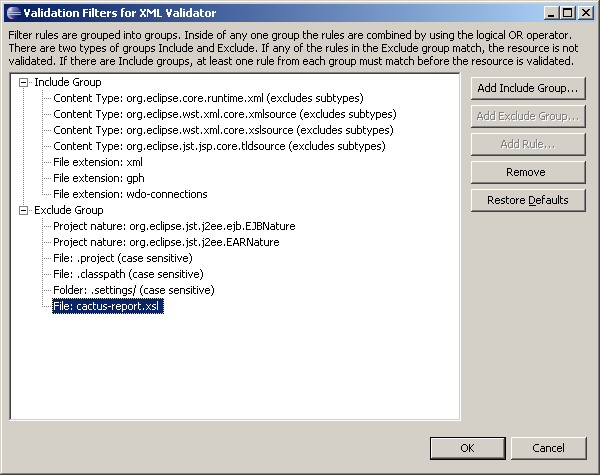Click Restore Defaults button
This screenshot has height=475, width=600.
[x=528, y=200]
